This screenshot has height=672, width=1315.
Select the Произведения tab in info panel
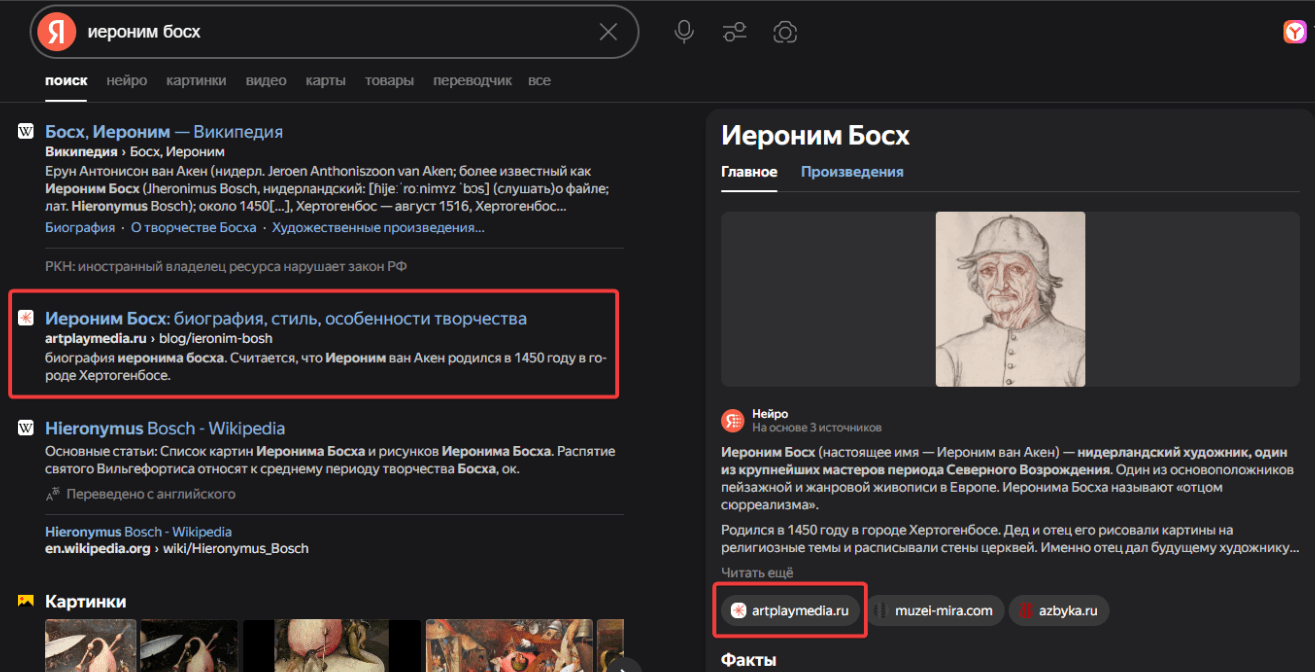pos(852,172)
